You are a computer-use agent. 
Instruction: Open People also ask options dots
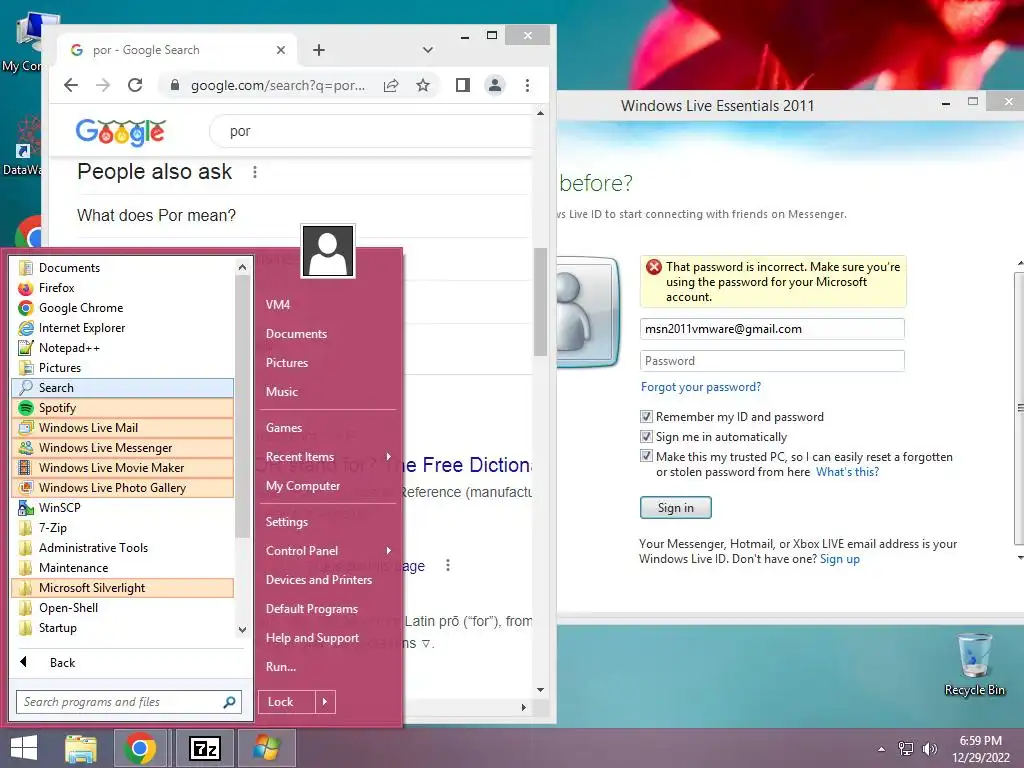[x=255, y=172]
